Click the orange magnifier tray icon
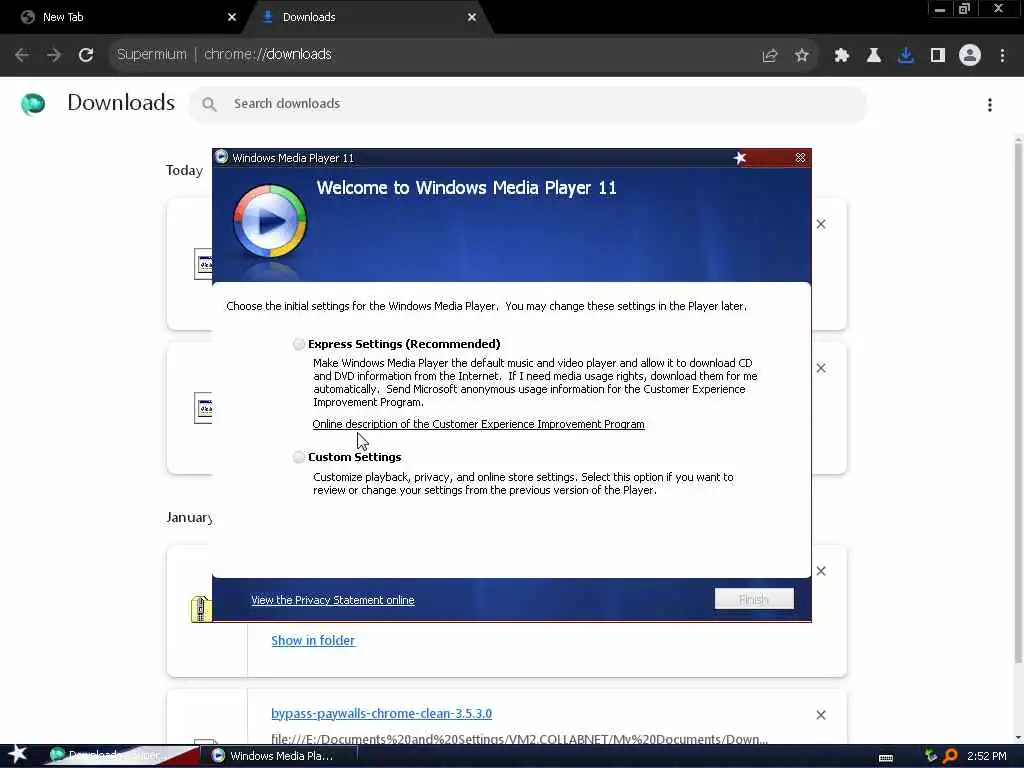The height and width of the screenshot is (768, 1024). click(950, 756)
